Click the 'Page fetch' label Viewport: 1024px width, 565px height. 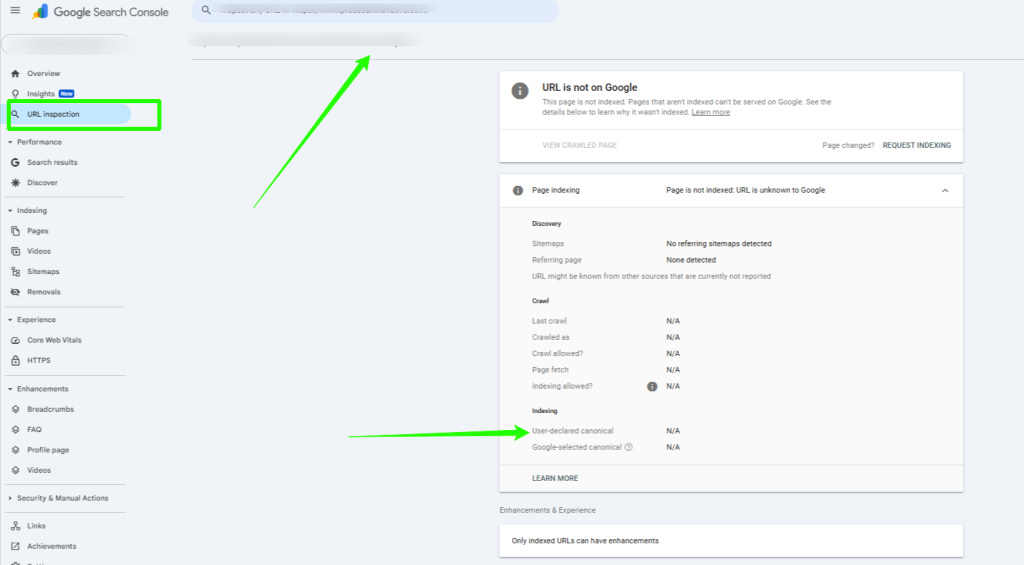550,370
